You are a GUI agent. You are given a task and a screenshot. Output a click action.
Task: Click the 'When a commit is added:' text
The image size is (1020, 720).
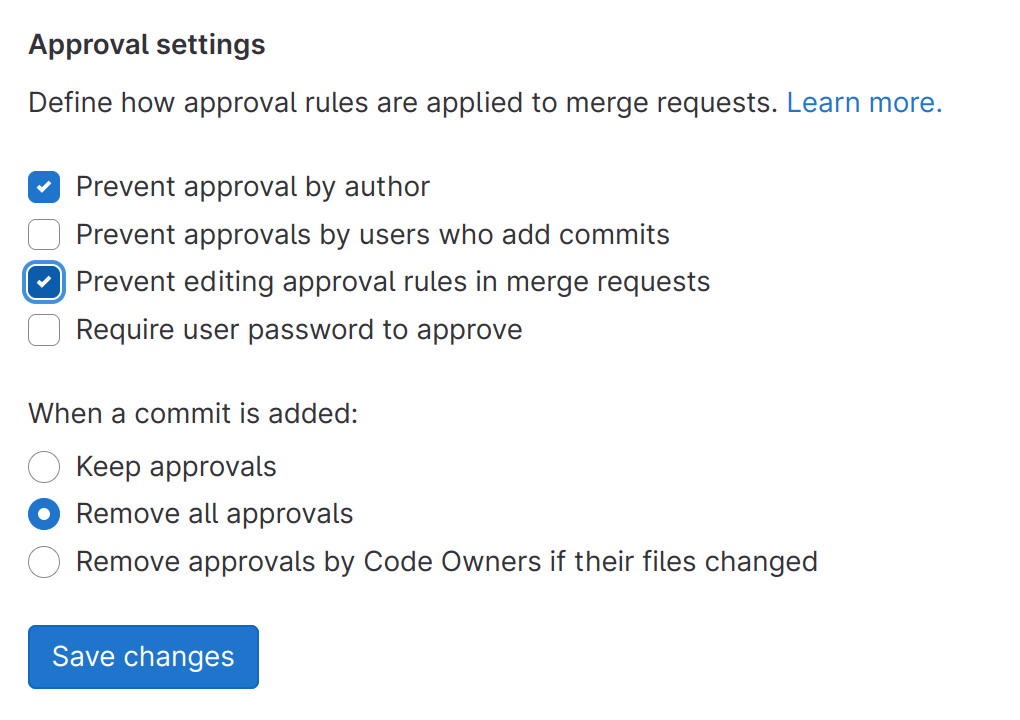point(193,413)
